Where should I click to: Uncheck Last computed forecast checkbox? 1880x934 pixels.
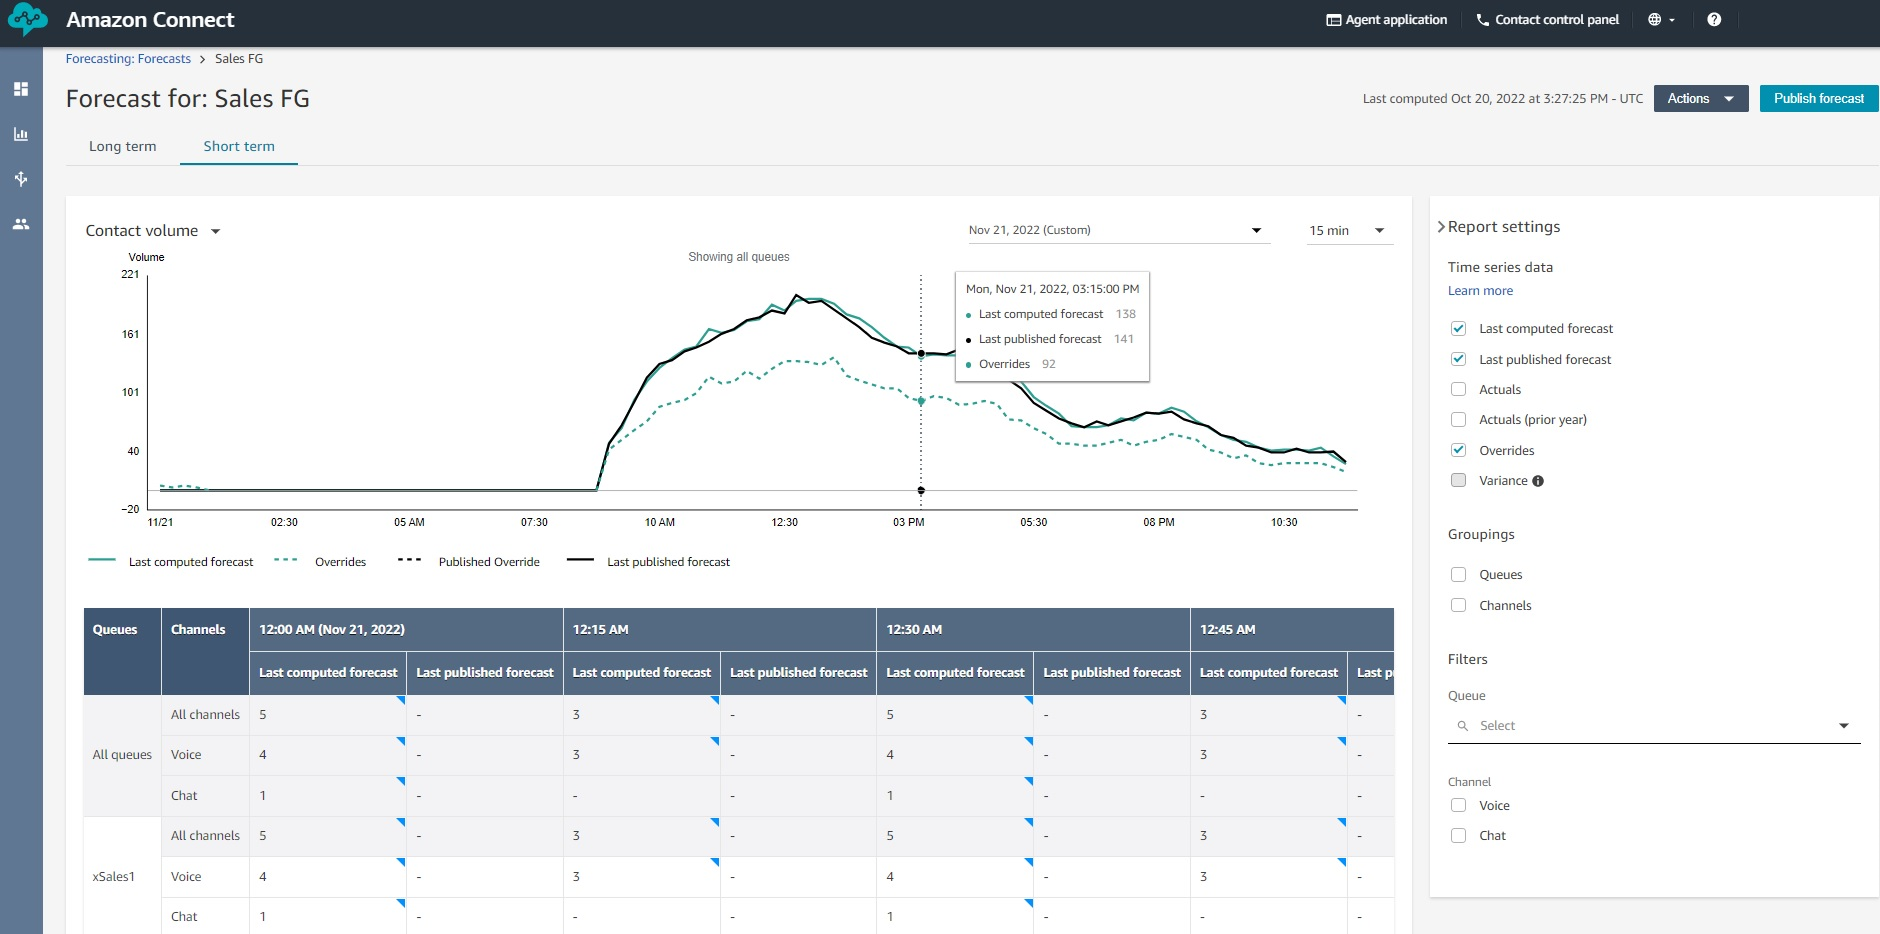(x=1458, y=329)
